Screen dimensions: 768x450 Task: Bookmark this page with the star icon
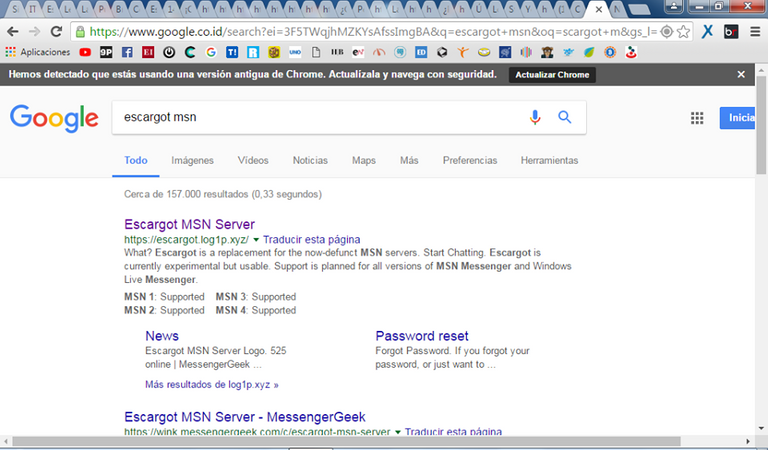[x=683, y=32]
